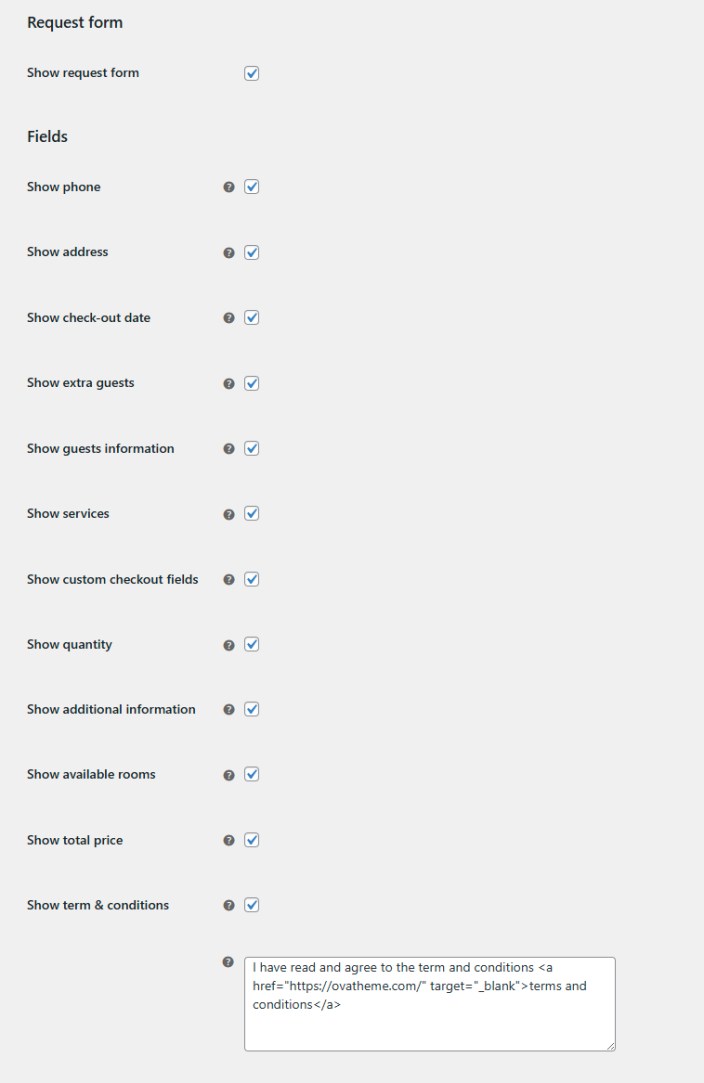Toggle the Show quantity checkbox
This screenshot has width=704, height=1083.
[x=252, y=644]
